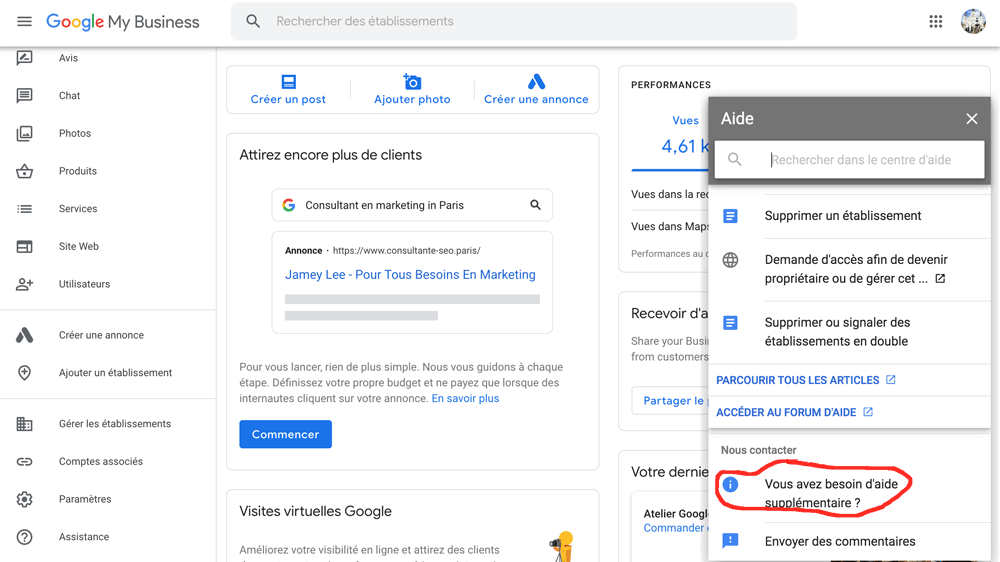This screenshot has height=562, width=1000.
Task: Click the Commencer button
Action: click(285, 434)
